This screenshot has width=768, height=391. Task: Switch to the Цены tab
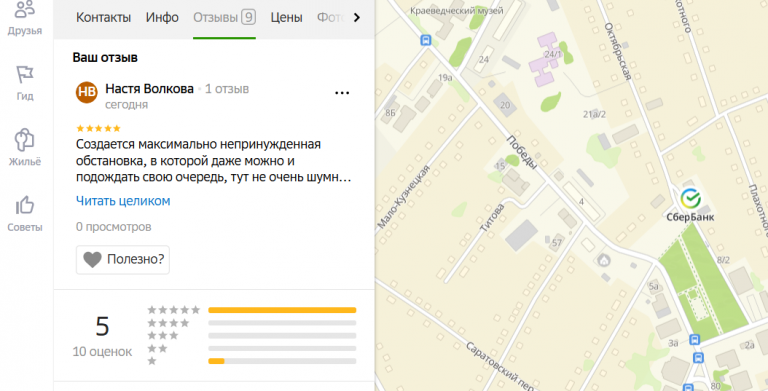pos(287,18)
